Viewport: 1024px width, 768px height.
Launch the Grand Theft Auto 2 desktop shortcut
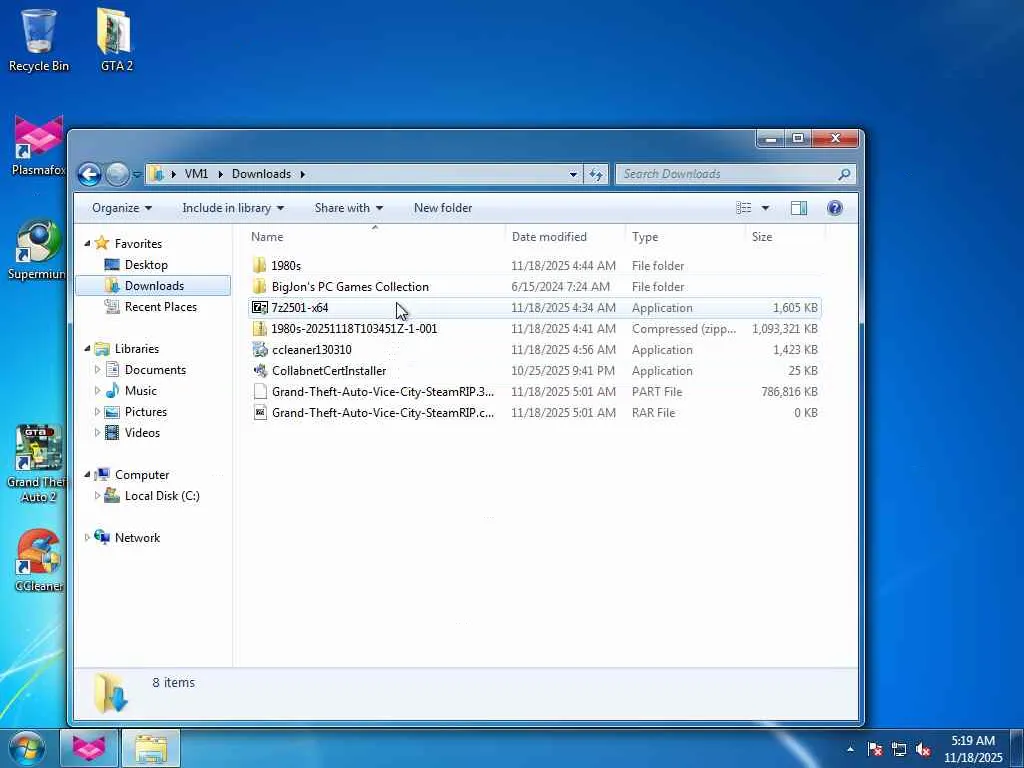tap(36, 464)
